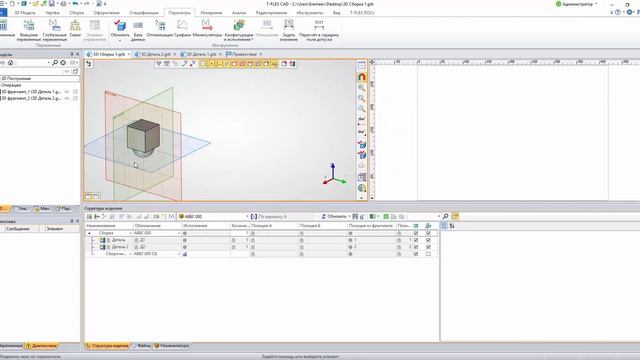Open the Графики tool
The height and width of the screenshot is (360, 640).
tap(182, 29)
